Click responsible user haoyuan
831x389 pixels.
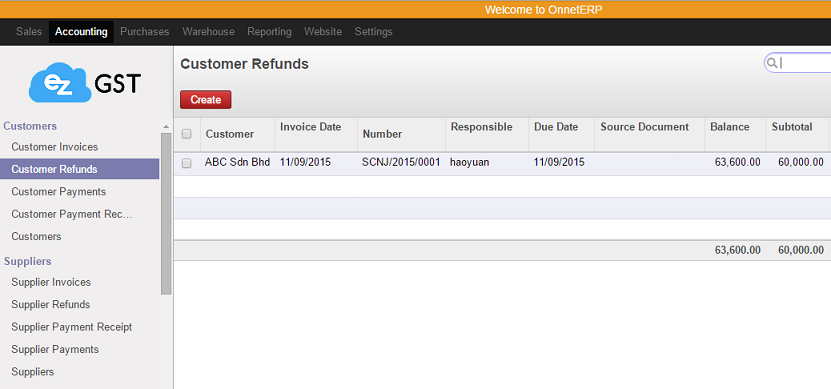(470, 163)
